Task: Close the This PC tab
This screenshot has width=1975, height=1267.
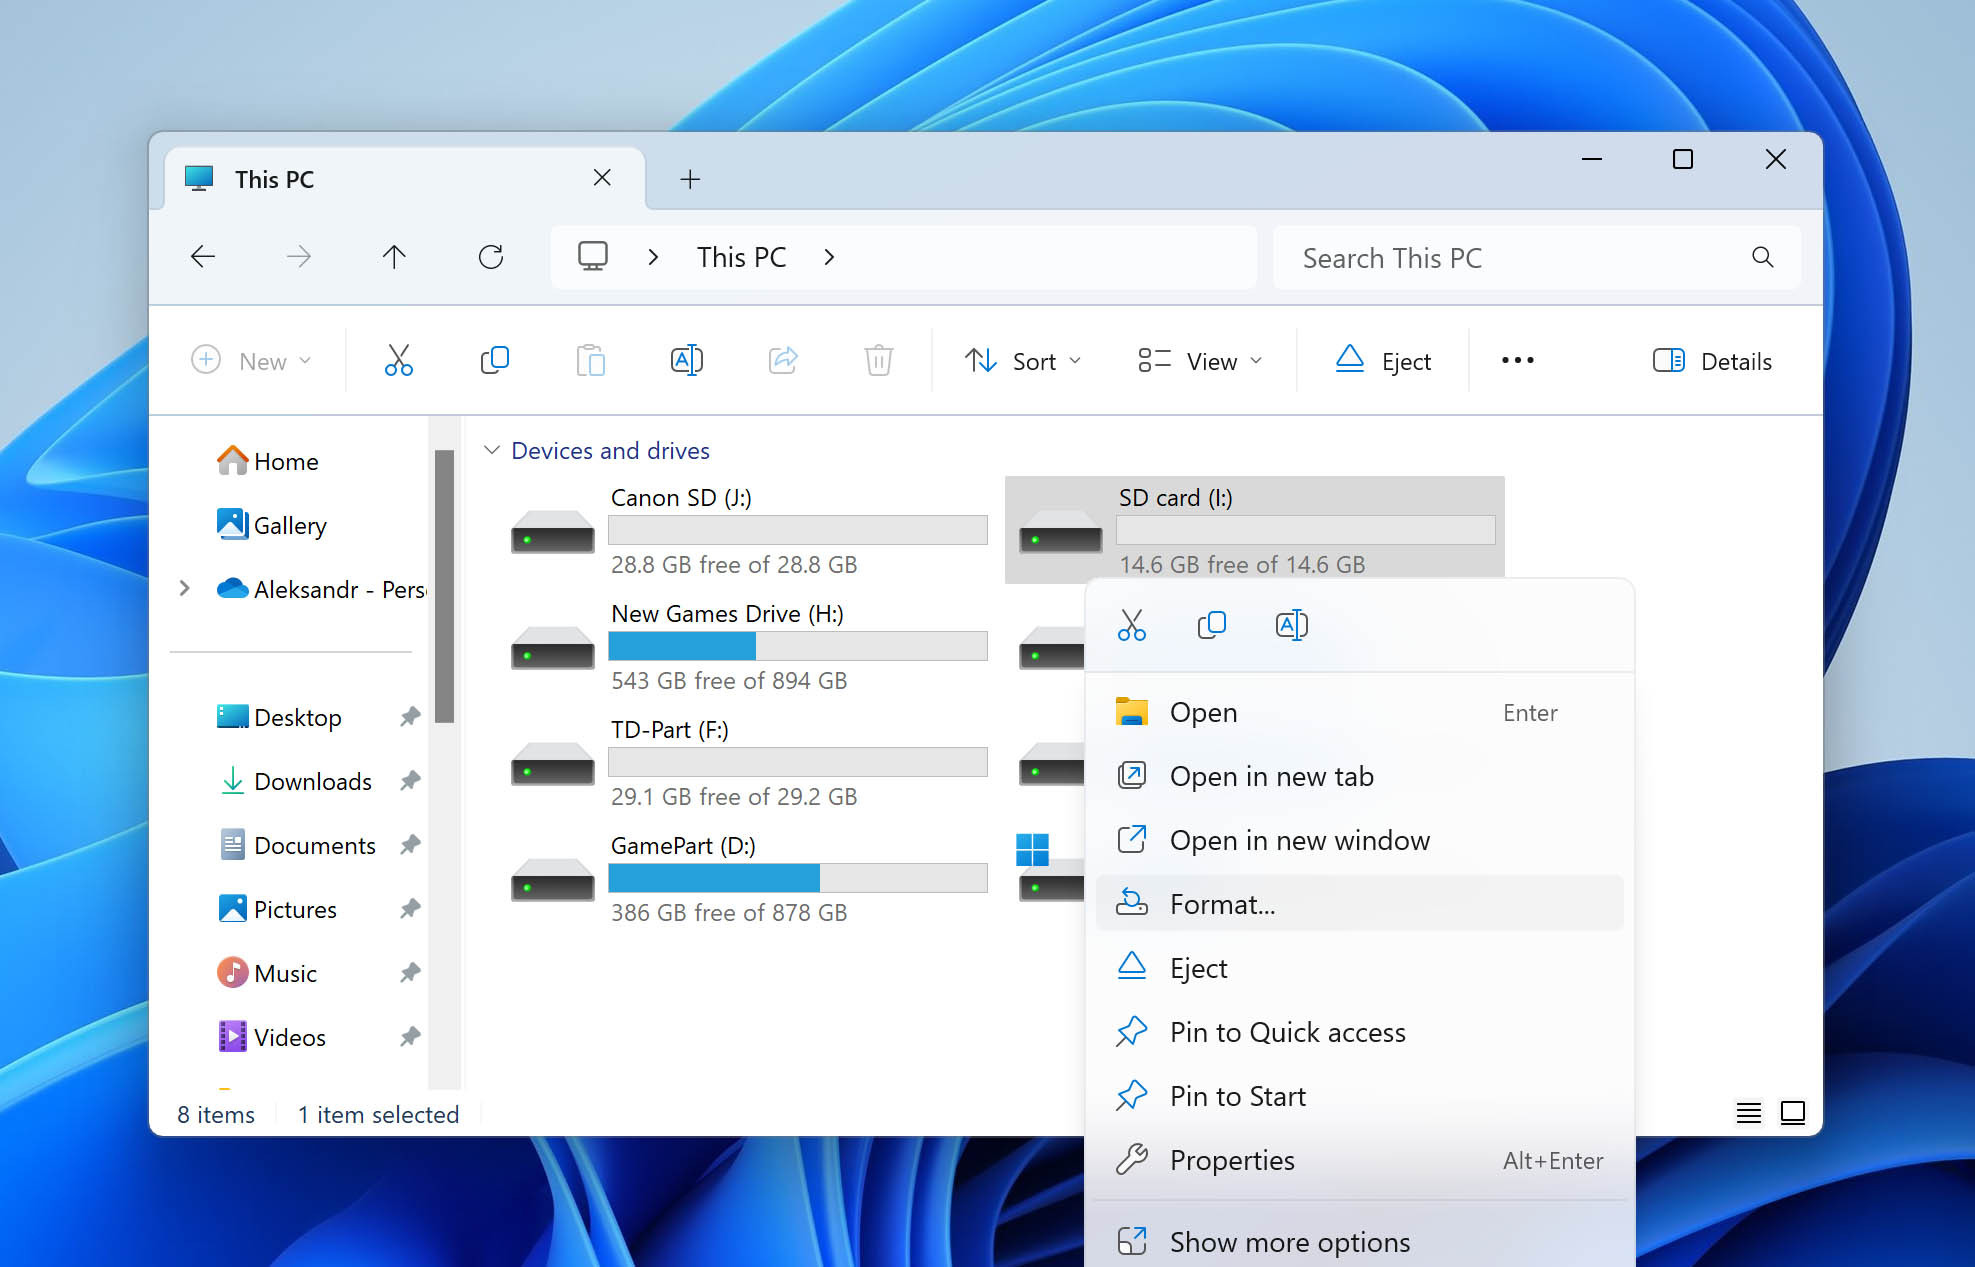Action: [x=602, y=178]
